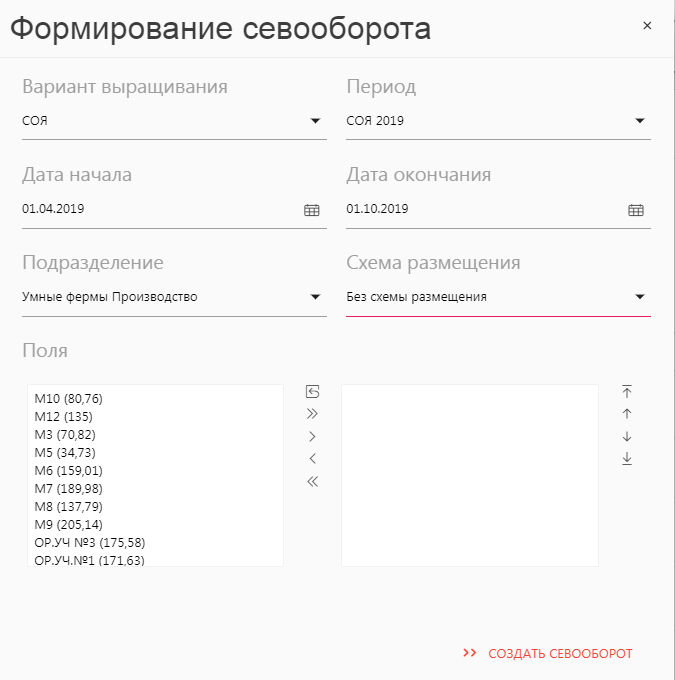Image resolution: width=675 pixels, height=680 pixels.
Task: Open the Схема размещения dropdown
Action: (640, 297)
